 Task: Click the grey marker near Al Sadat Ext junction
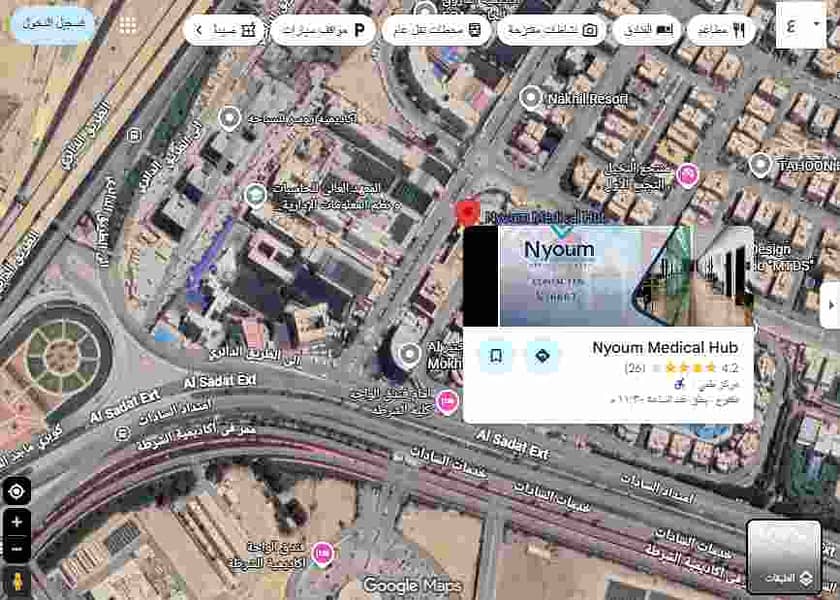point(410,355)
